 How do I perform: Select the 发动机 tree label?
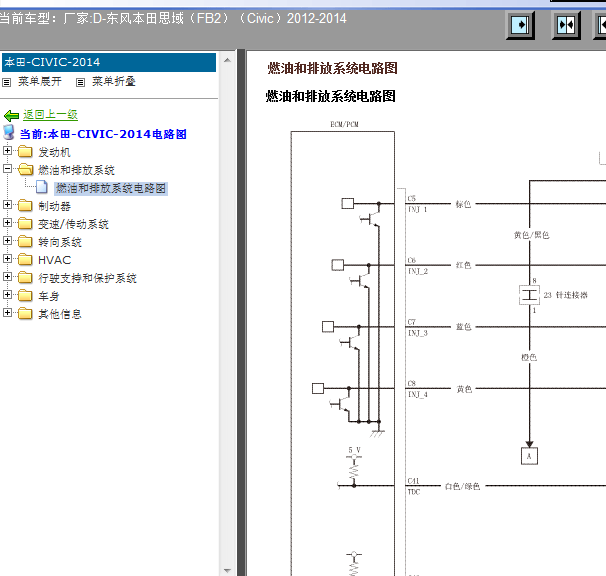[54, 152]
